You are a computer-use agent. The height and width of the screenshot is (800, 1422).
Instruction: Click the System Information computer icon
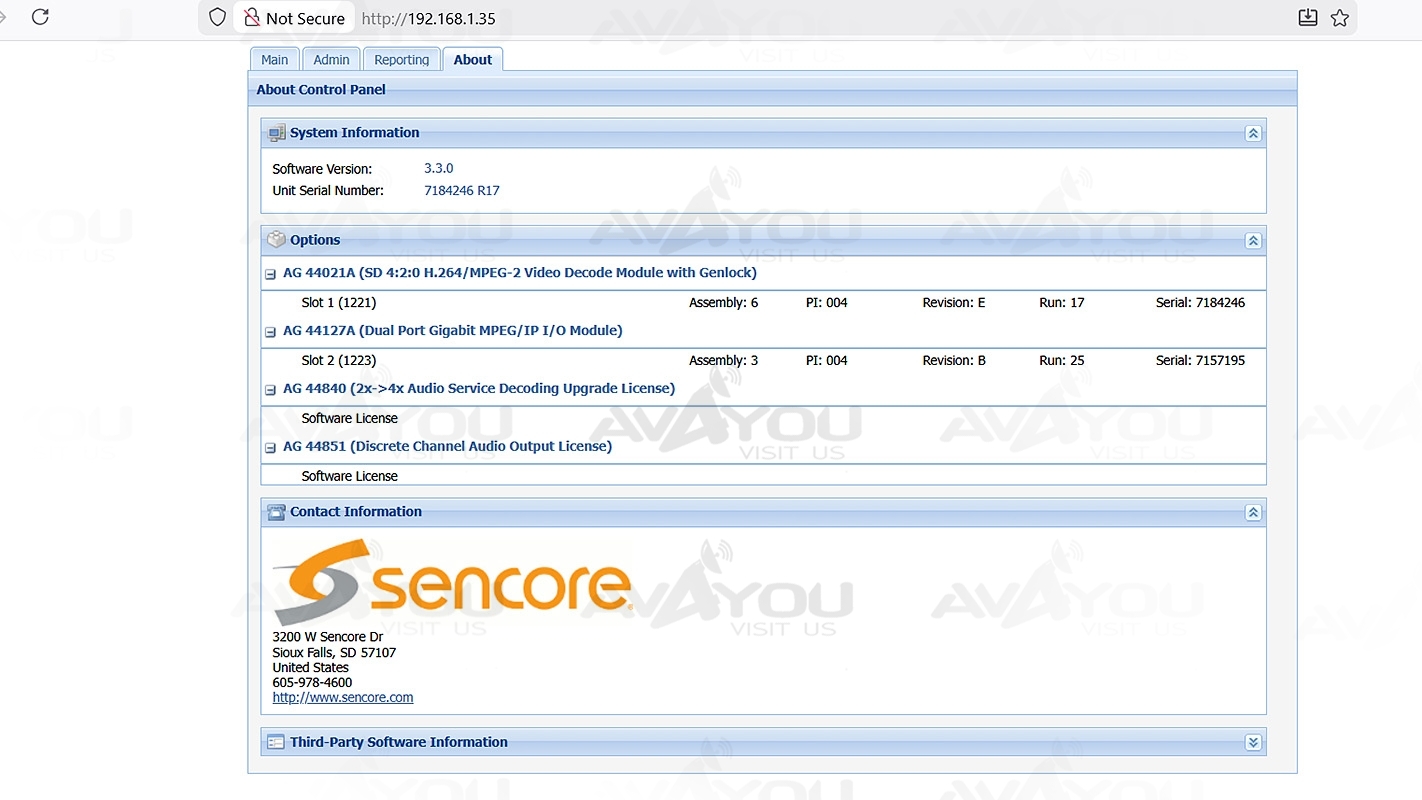point(277,133)
